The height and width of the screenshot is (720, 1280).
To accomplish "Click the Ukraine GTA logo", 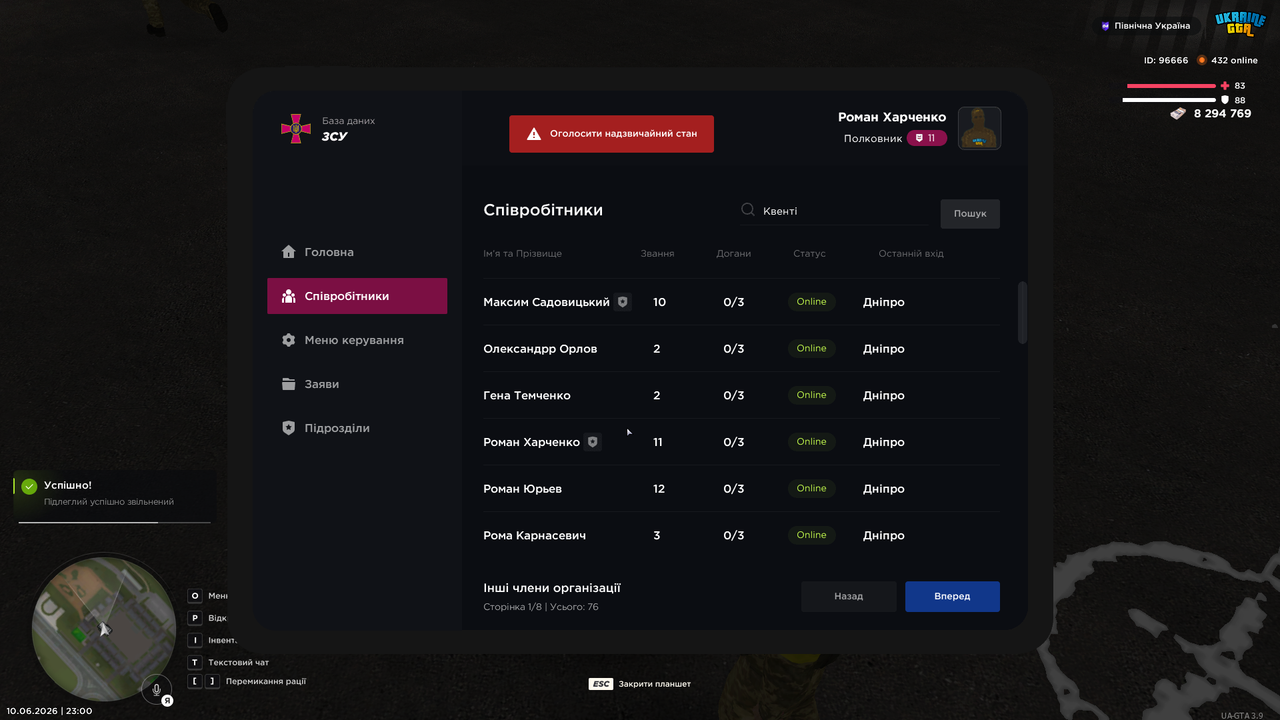I will tap(1240, 24).
